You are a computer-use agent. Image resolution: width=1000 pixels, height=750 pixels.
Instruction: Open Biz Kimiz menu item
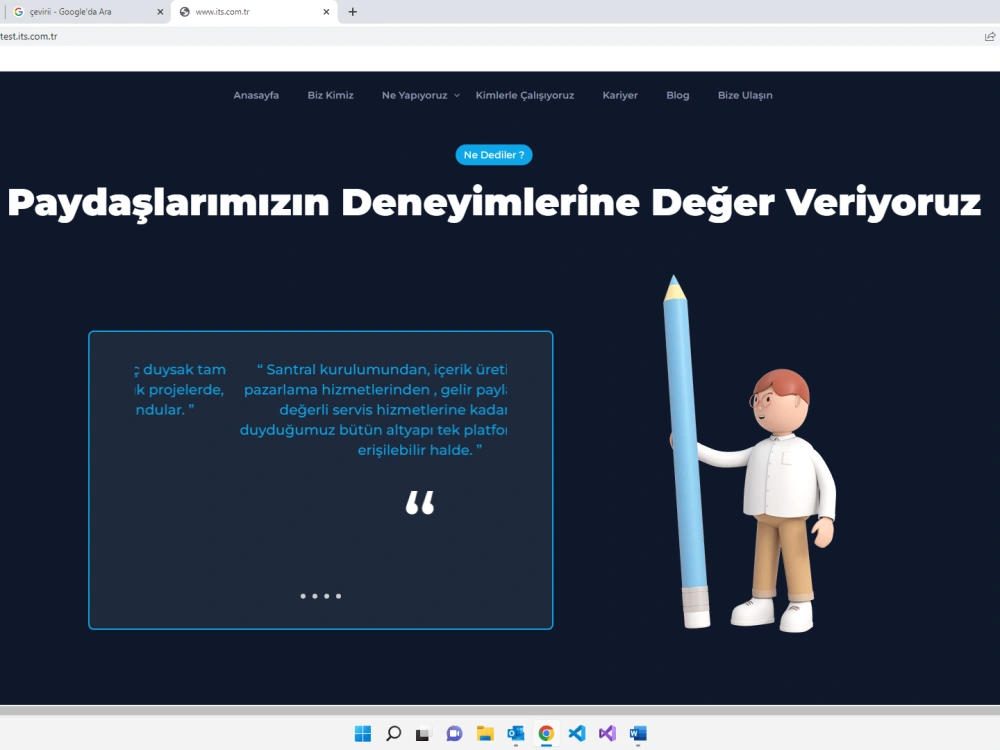click(x=330, y=95)
